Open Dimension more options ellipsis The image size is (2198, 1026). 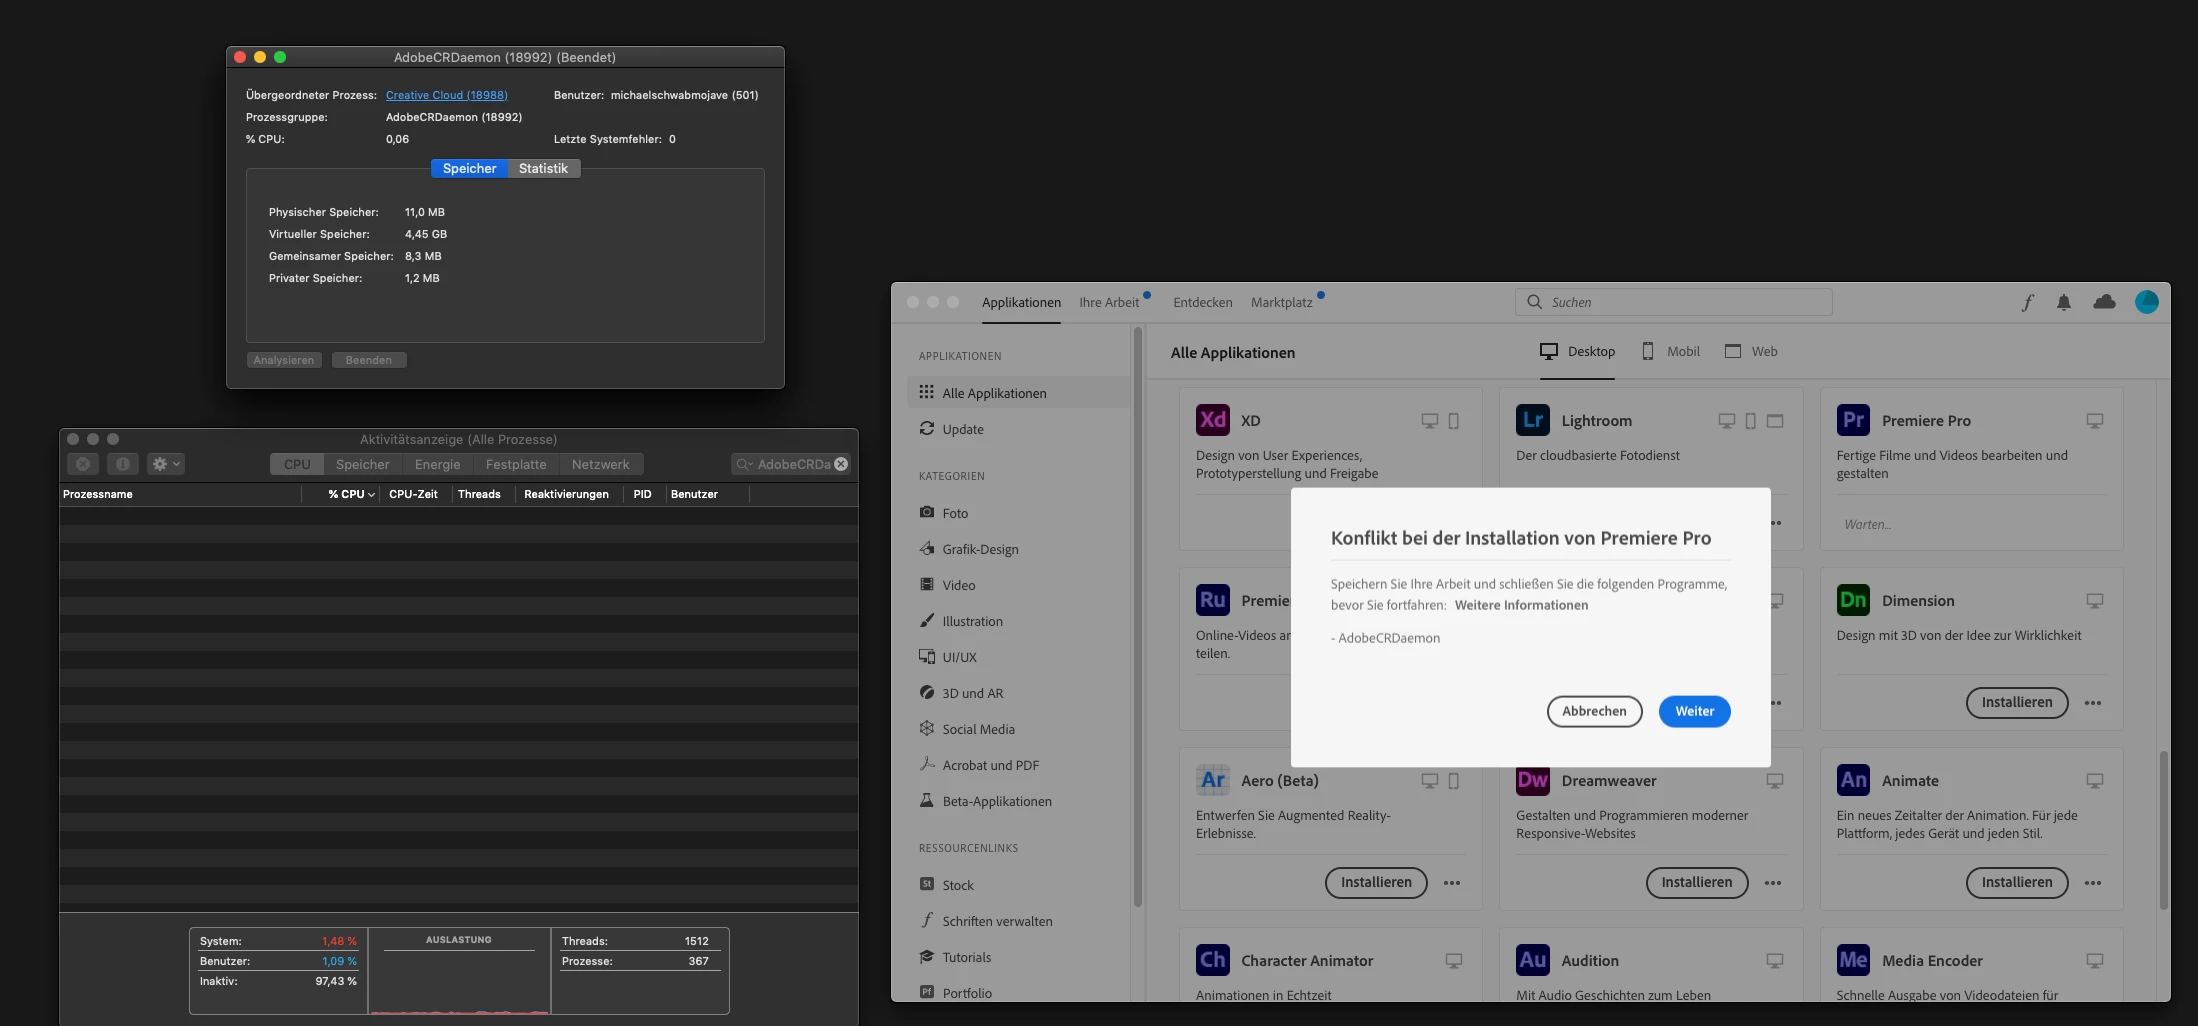pyautogui.click(x=2092, y=703)
